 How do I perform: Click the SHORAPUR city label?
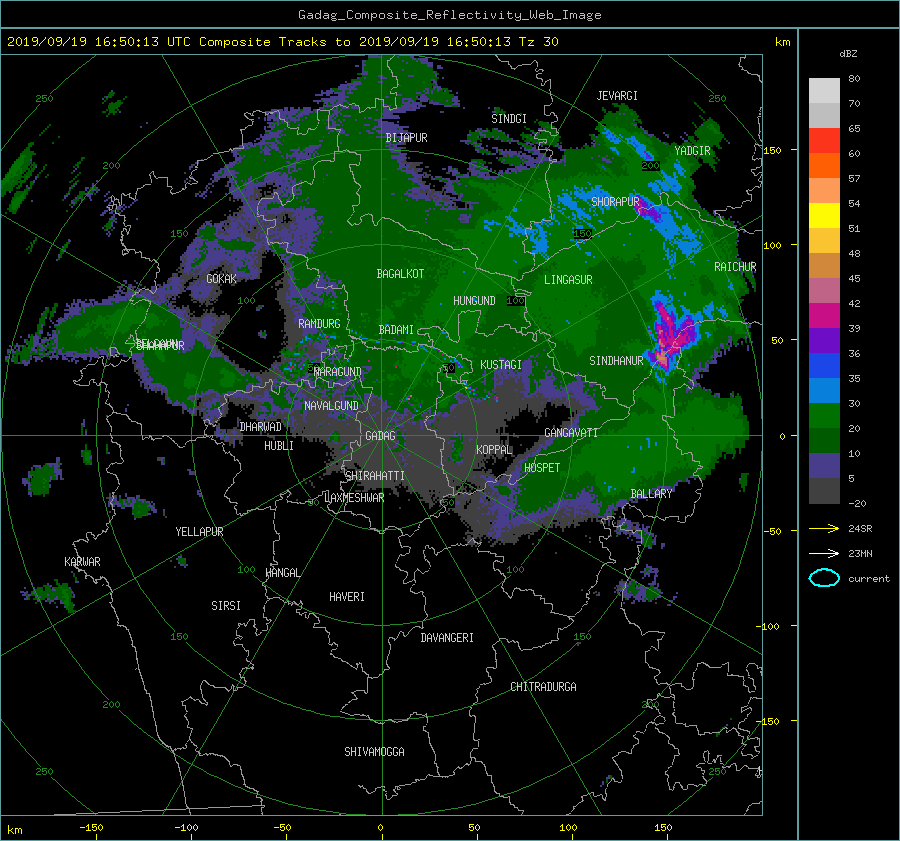615,202
